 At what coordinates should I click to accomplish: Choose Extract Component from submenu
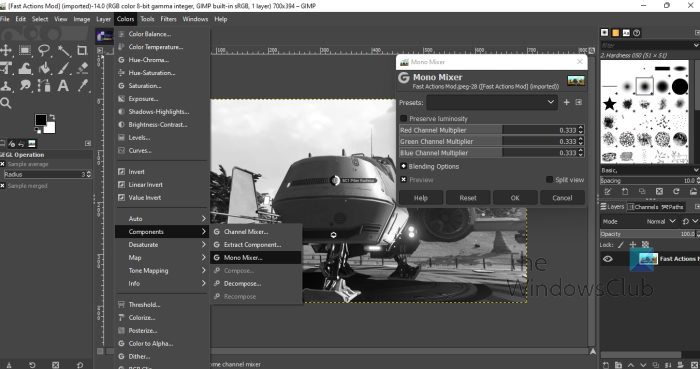(256, 245)
